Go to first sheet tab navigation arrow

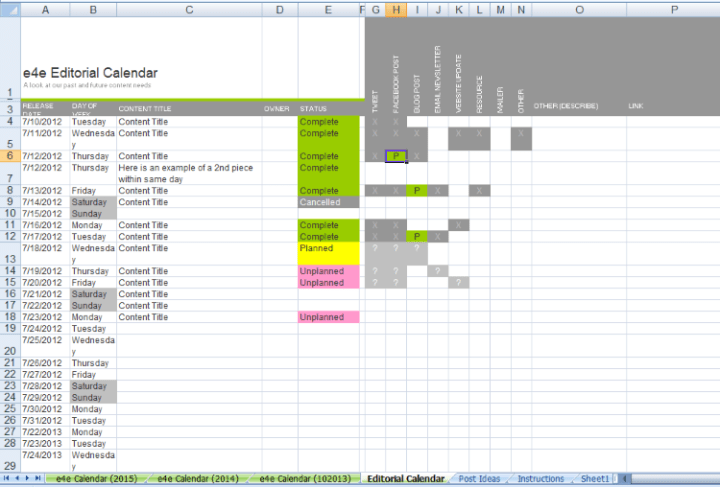pos(6,478)
